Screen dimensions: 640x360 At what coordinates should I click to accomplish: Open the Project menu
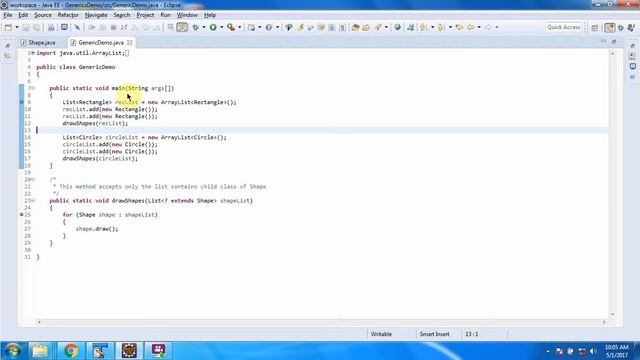(x=145, y=15)
